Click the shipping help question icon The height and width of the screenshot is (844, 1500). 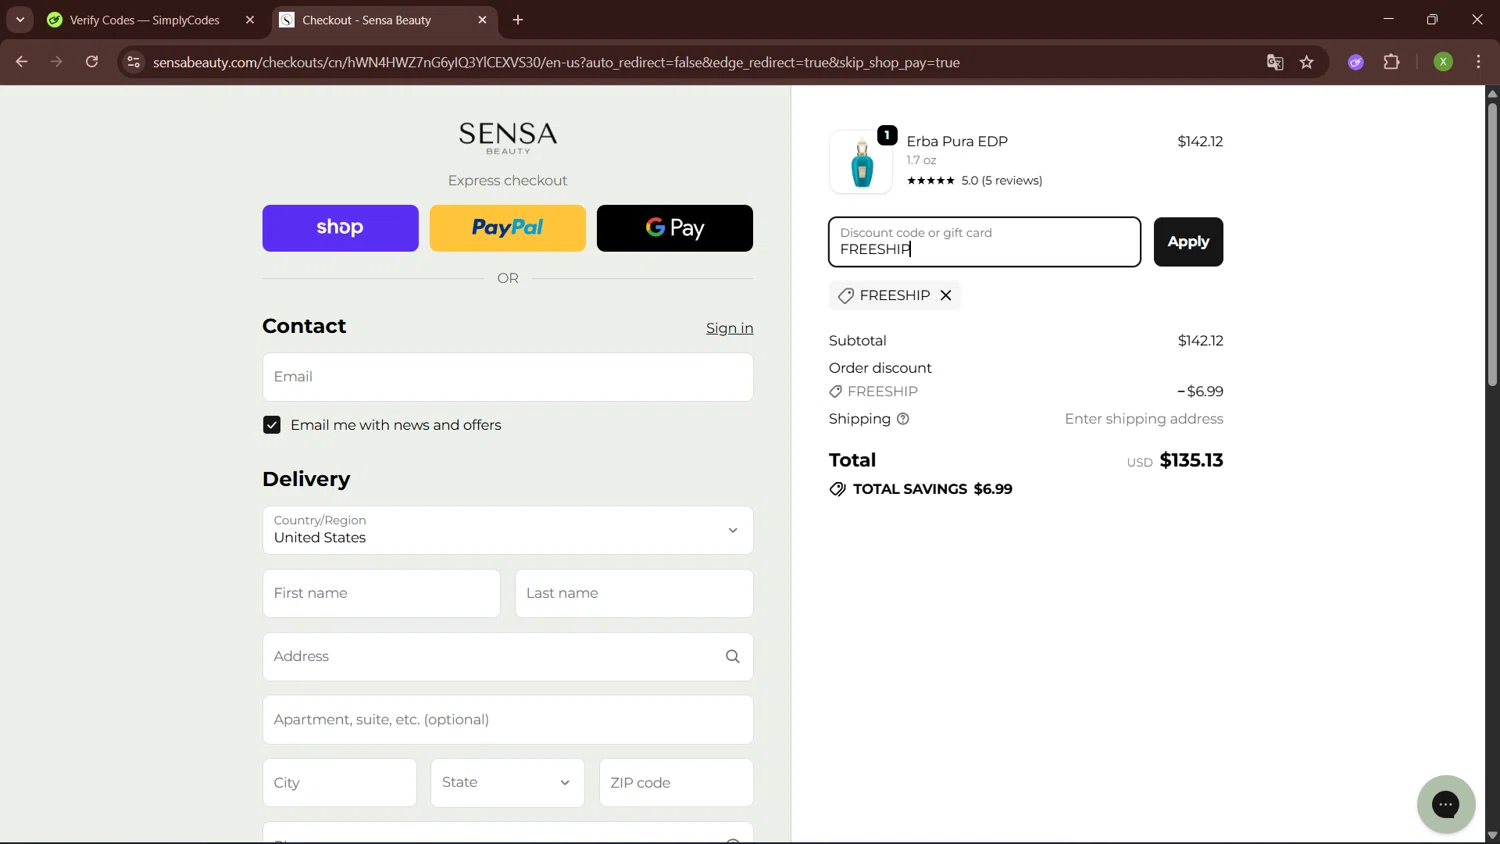coord(903,419)
